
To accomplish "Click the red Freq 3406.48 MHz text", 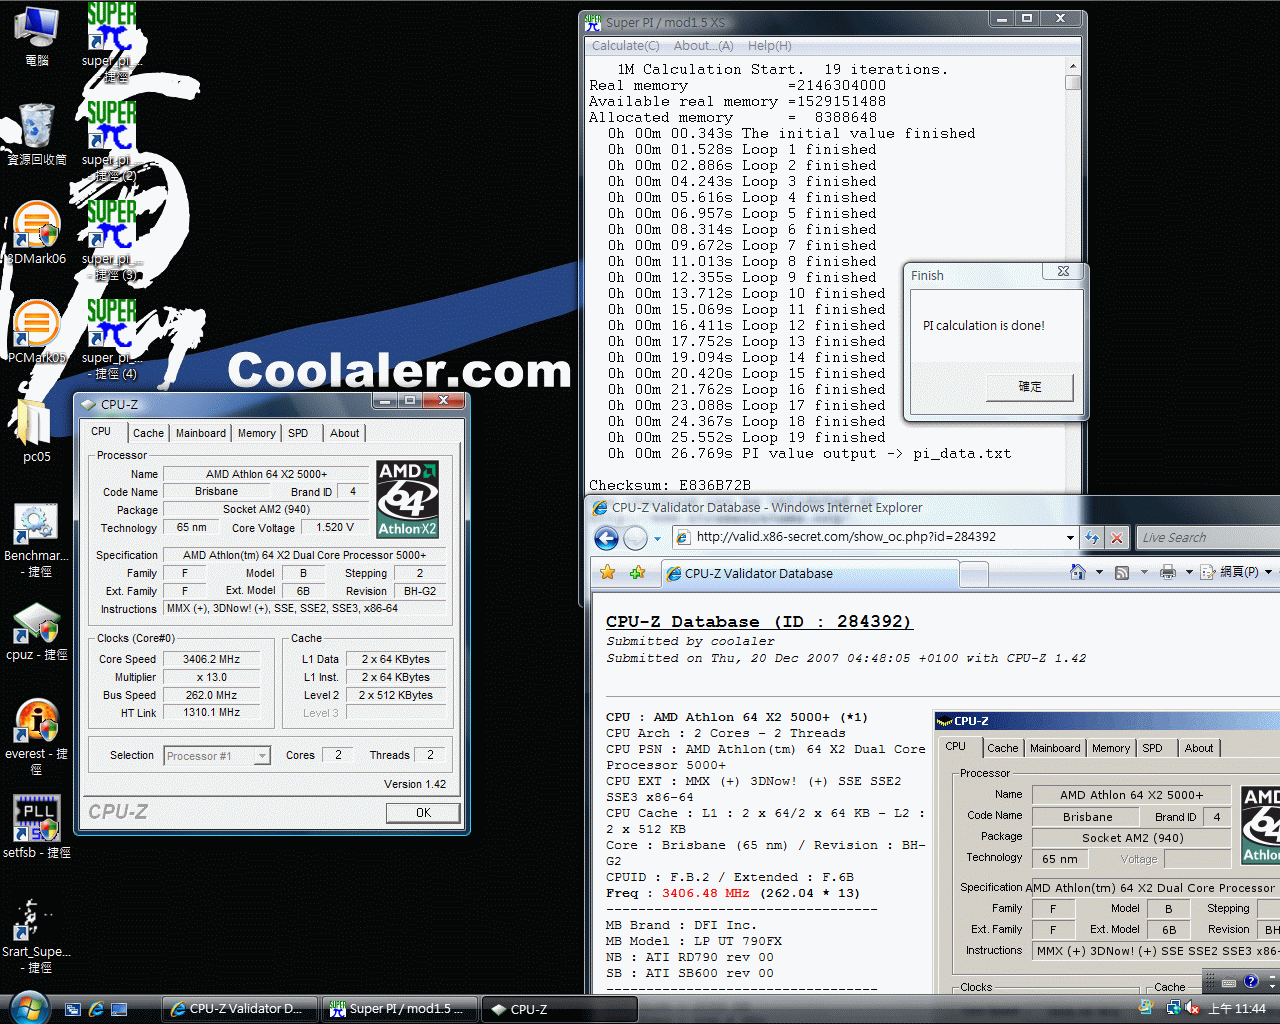I will (705, 893).
